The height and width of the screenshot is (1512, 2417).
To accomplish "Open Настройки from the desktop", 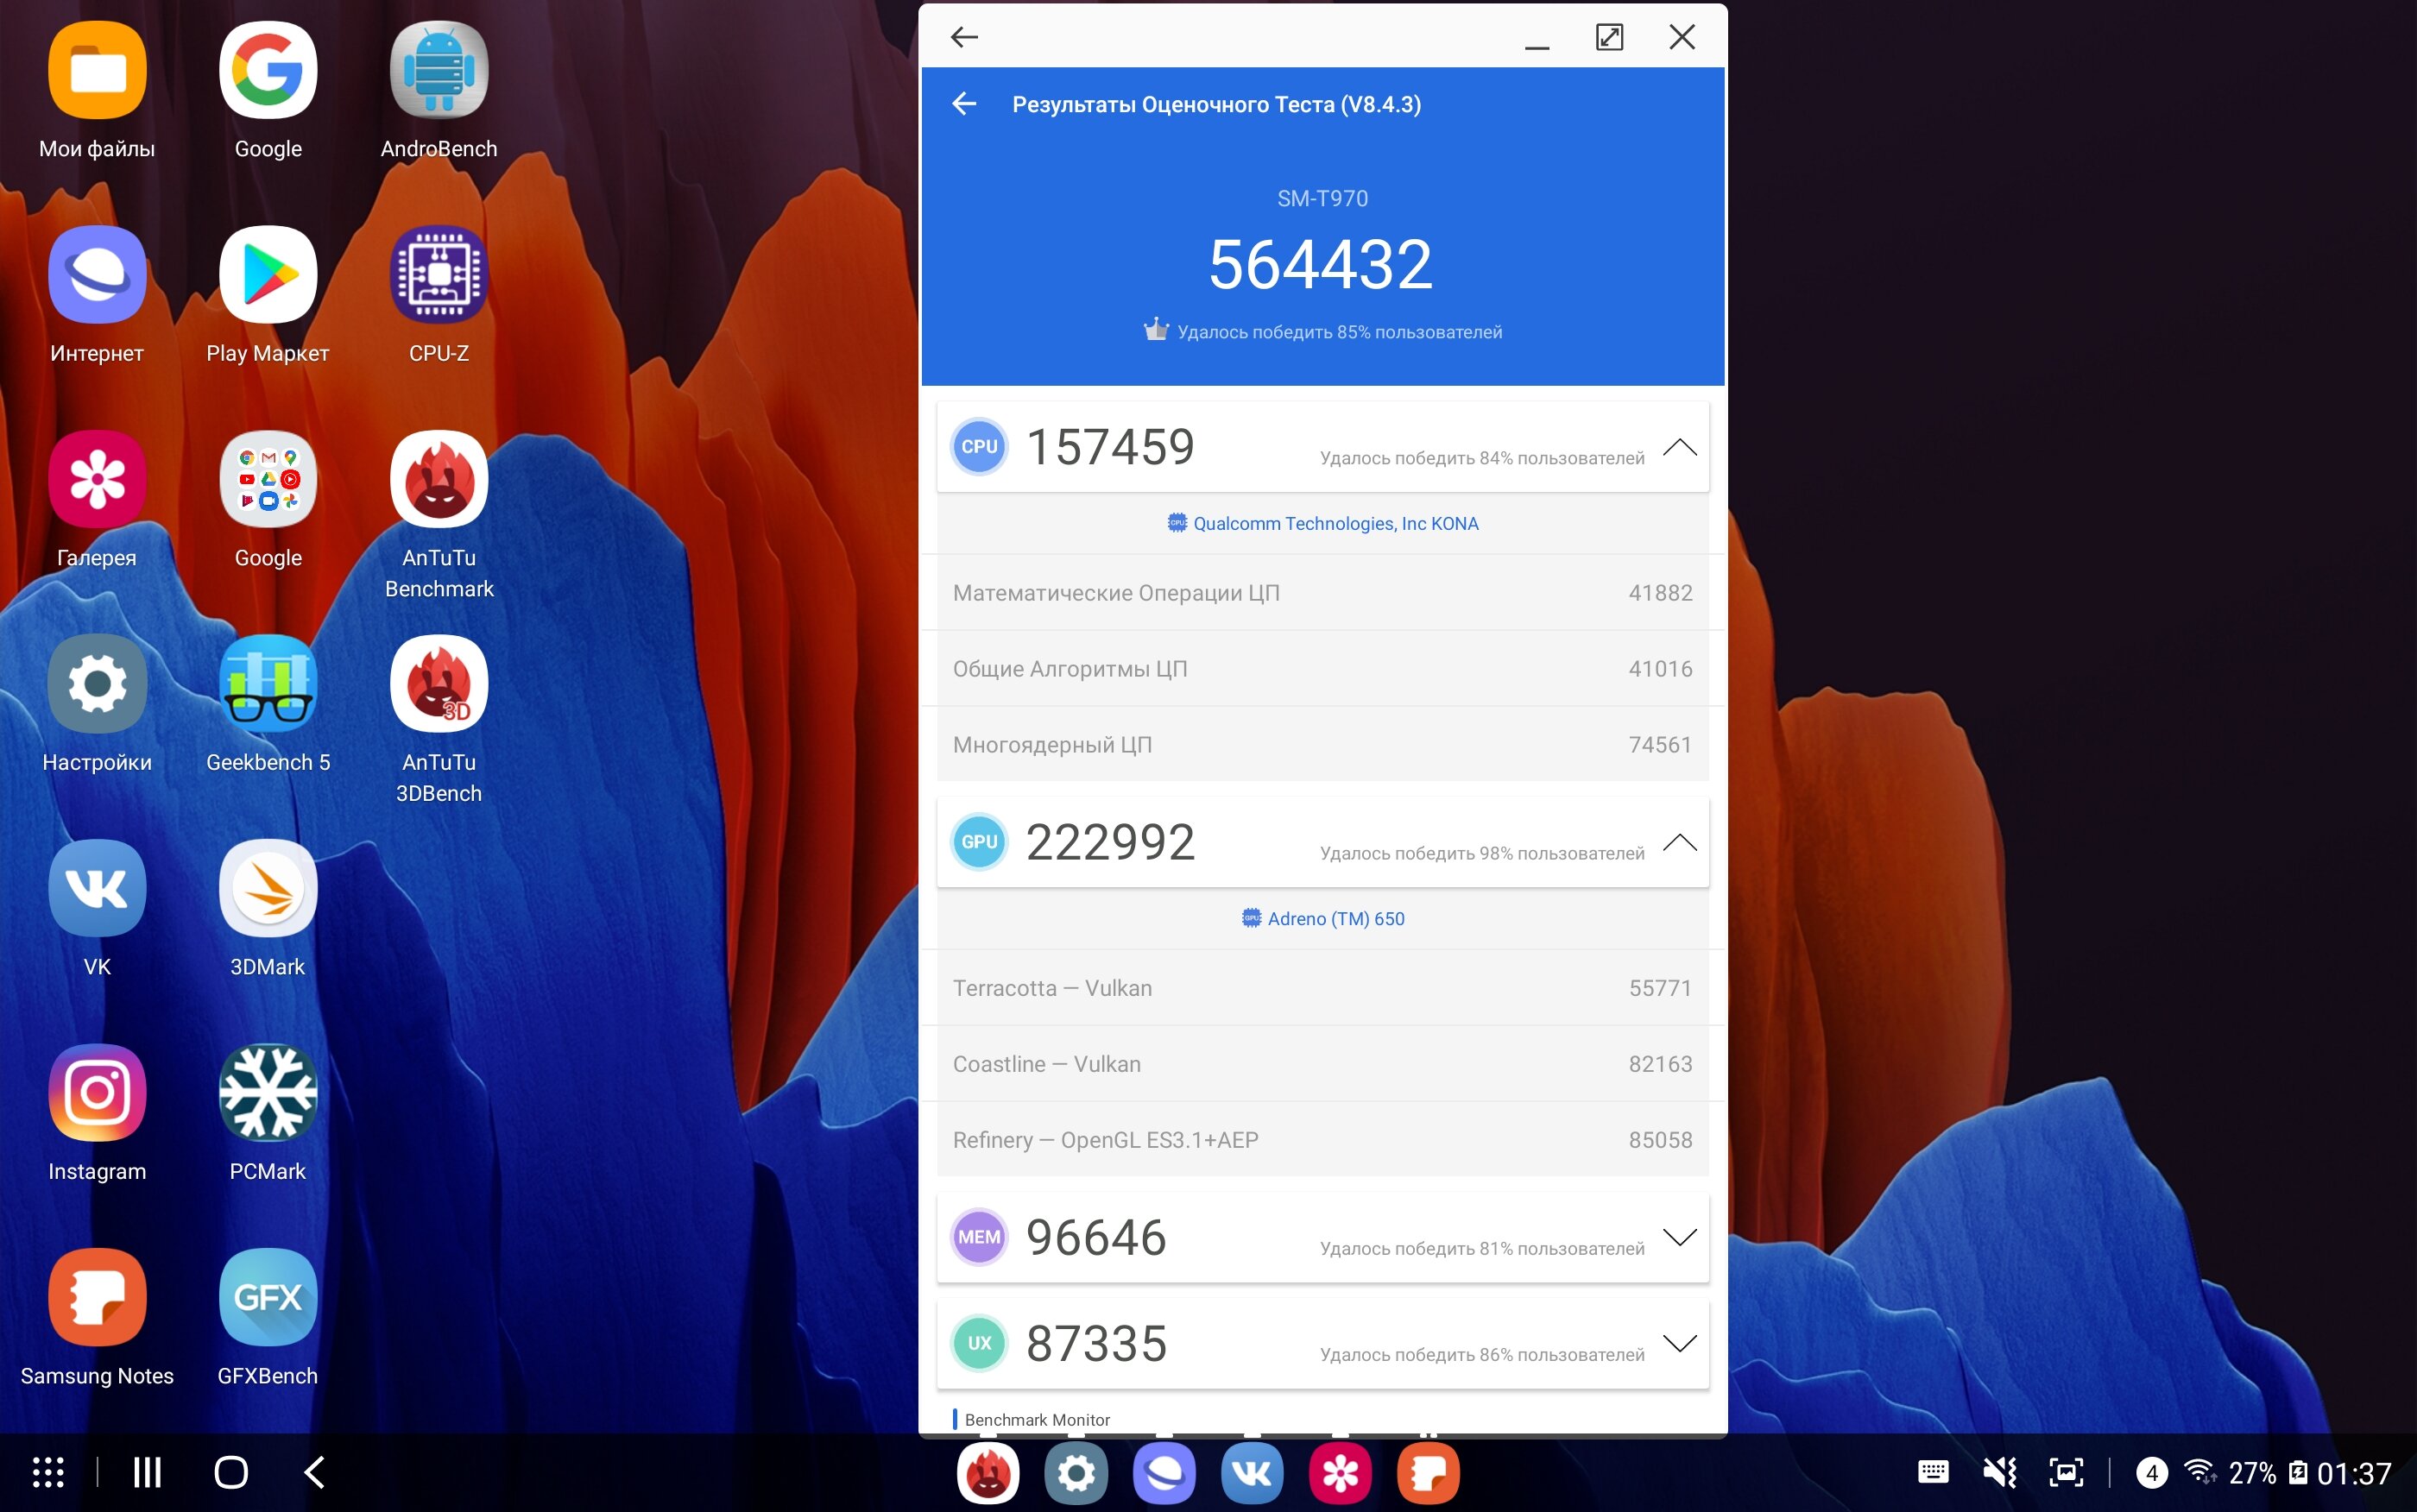I will point(97,683).
